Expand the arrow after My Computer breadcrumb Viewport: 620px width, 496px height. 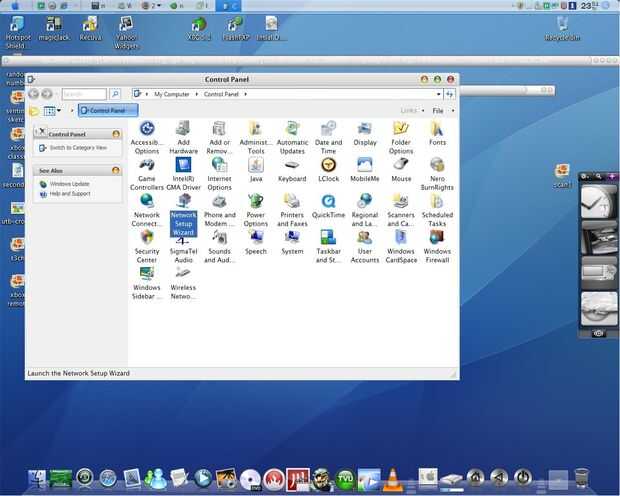tap(197, 94)
